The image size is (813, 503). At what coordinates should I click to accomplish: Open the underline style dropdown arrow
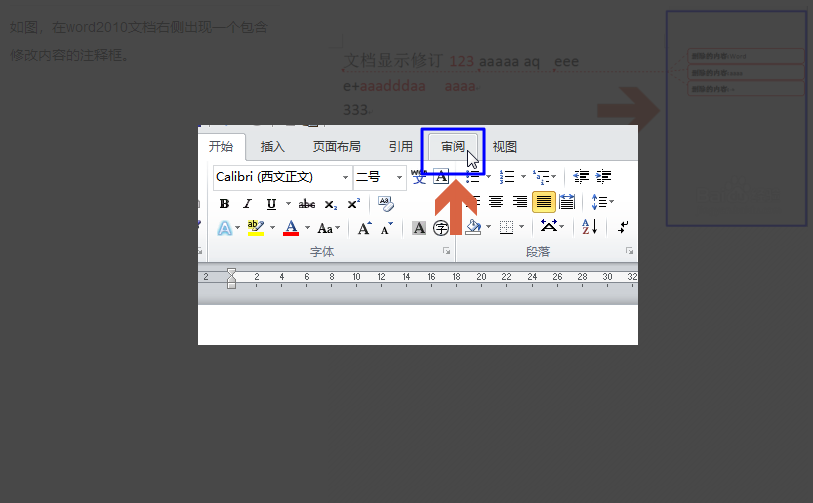(x=288, y=204)
